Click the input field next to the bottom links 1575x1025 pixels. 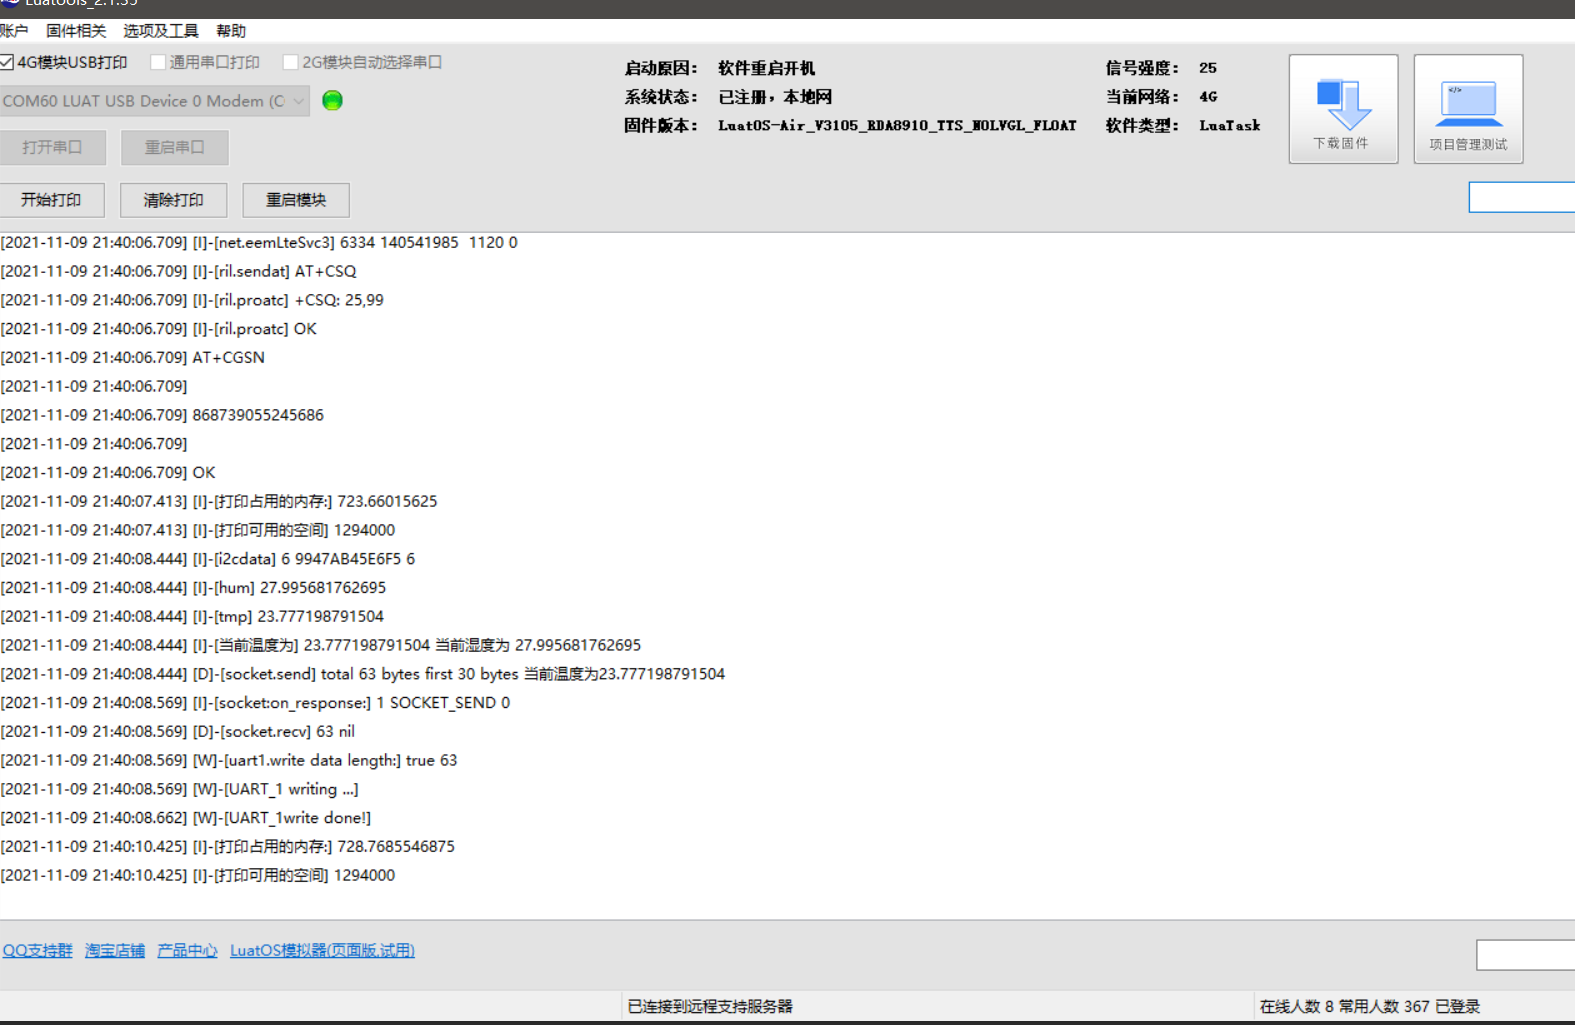1526,955
